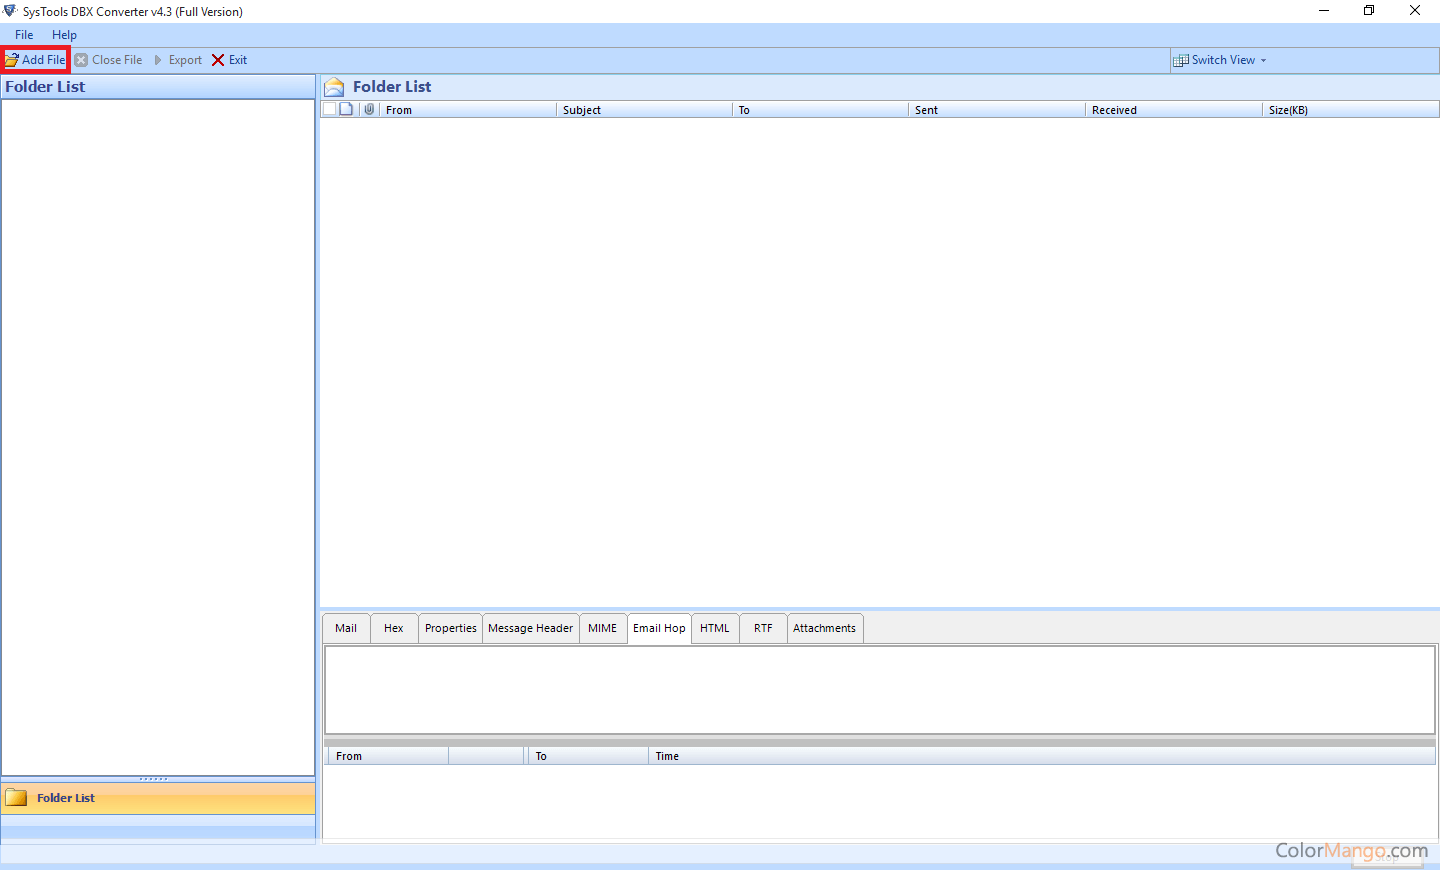Sort messages by Subject column
1440x870 pixels.
point(645,110)
